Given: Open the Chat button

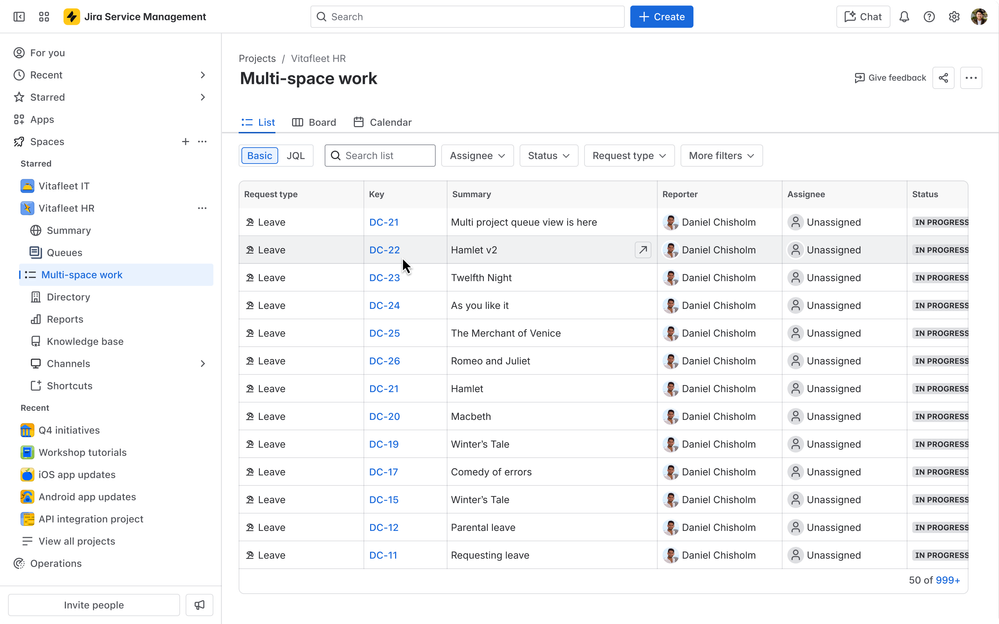Looking at the screenshot, I should (x=863, y=17).
